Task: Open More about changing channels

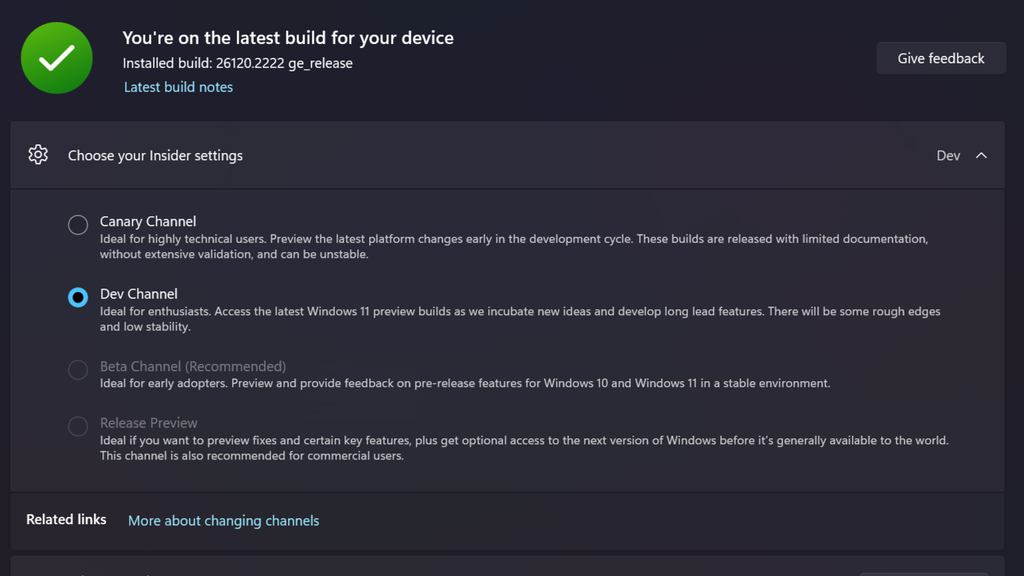Action: [x=223, y=520]
